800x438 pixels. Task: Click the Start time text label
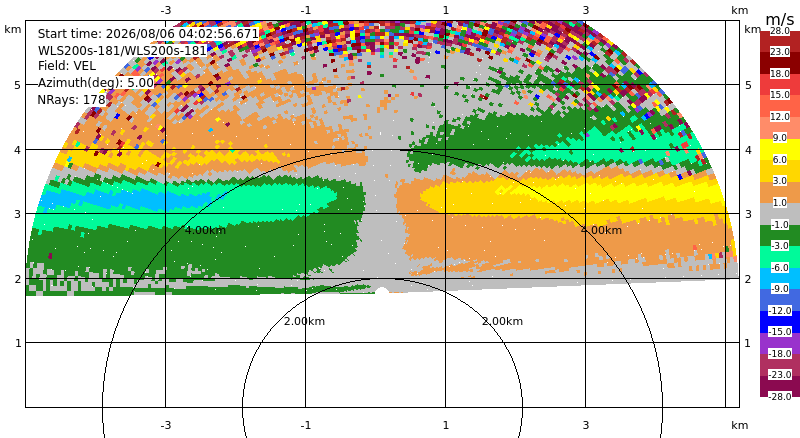(148, 34)
